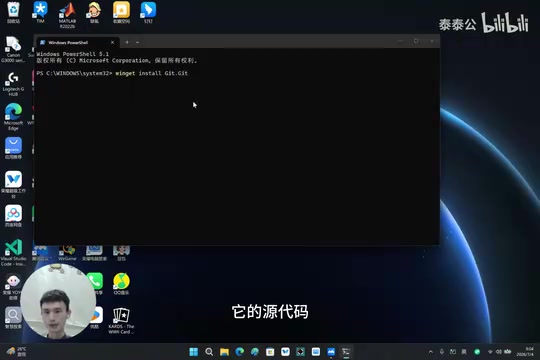Open the weather widget on the taskbar
This screenshot has height=360, width=540.
[17, 351]
